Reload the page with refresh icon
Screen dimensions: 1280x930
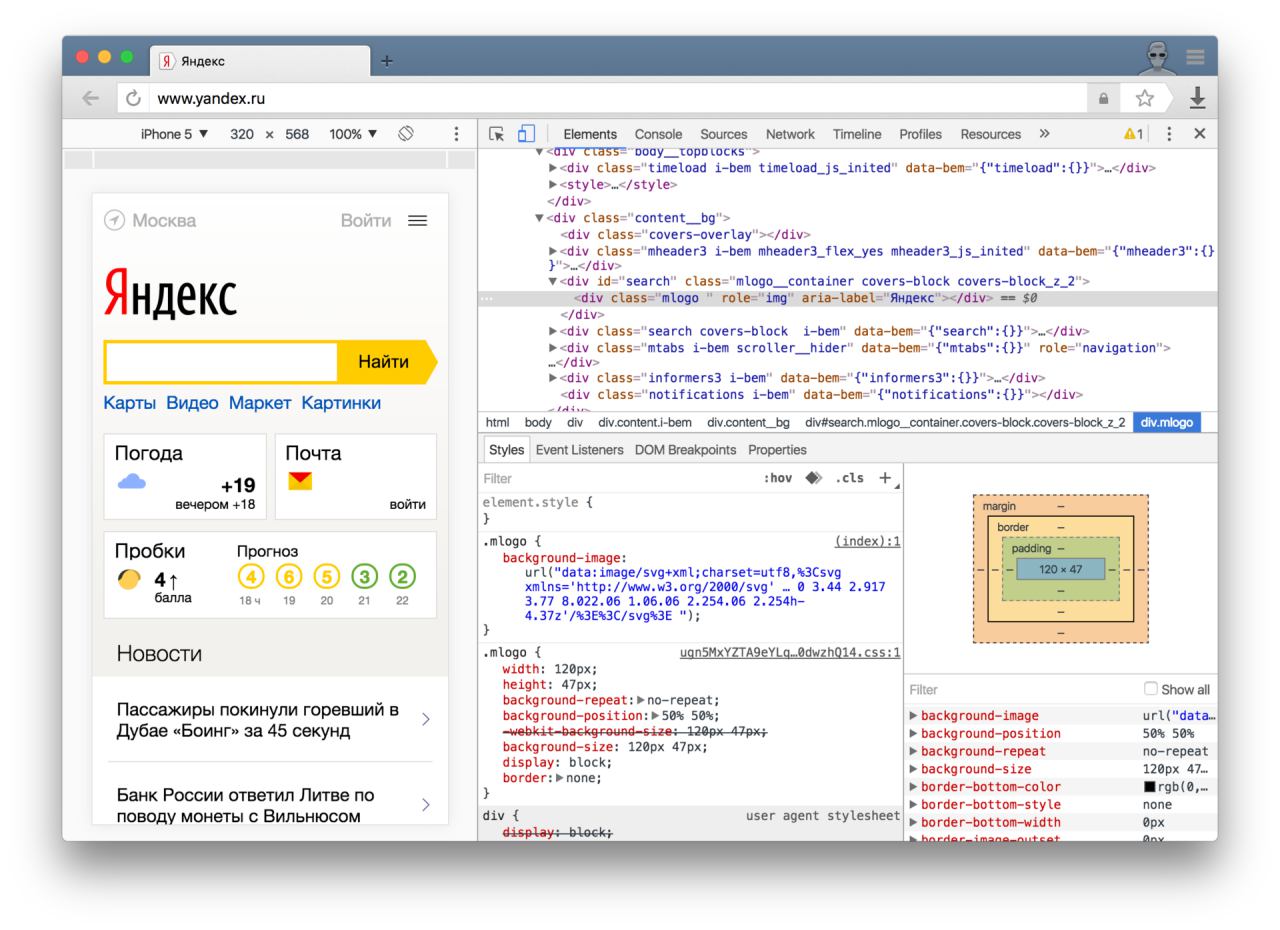tap(133, 98)
